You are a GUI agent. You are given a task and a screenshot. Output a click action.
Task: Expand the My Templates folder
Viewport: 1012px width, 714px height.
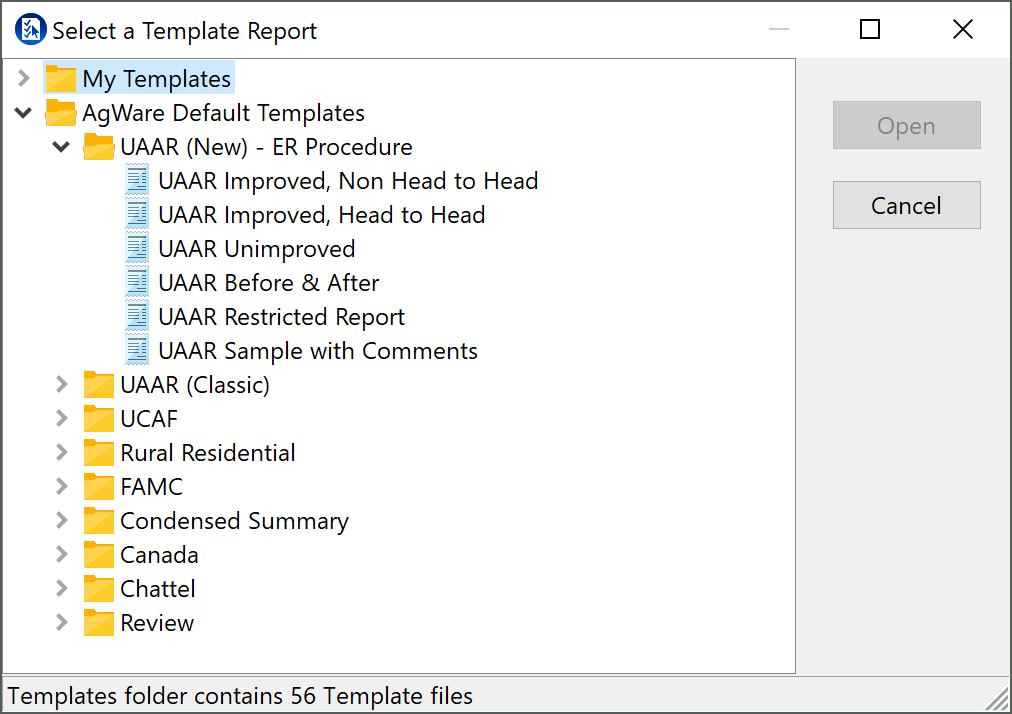[x=24, y=78]
